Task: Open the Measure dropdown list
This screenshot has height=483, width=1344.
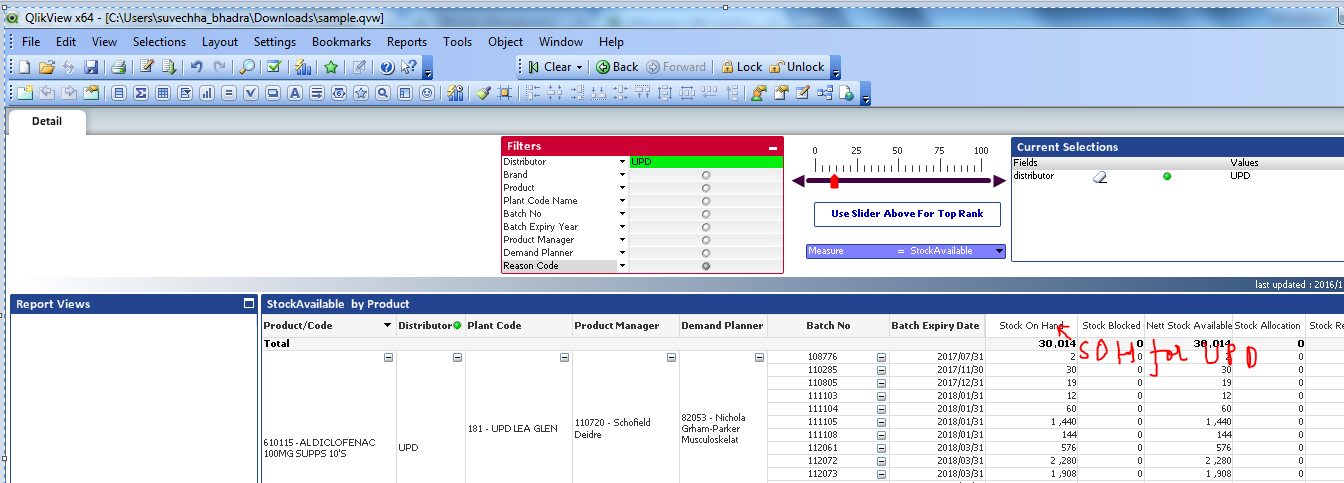Action: pyautogui.click(x=998, y=251)
